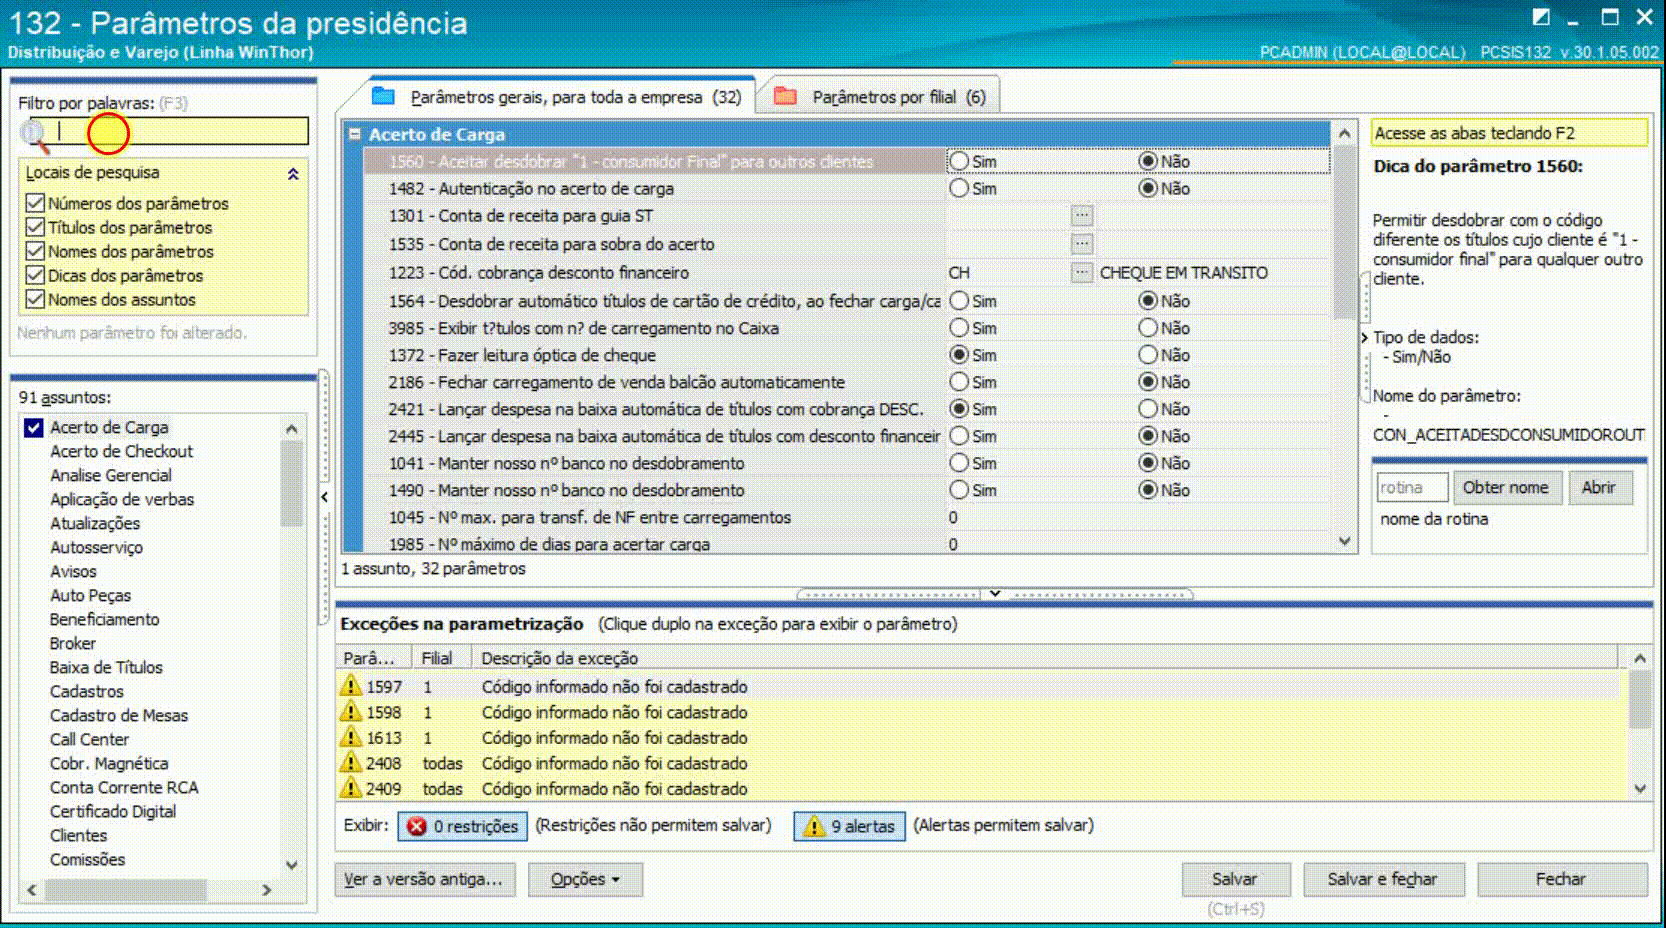Toggle Nomes dos parâmetros checkbox
Image resolution: width=1666 pixels, height=928 pixels.
[35, 251]
